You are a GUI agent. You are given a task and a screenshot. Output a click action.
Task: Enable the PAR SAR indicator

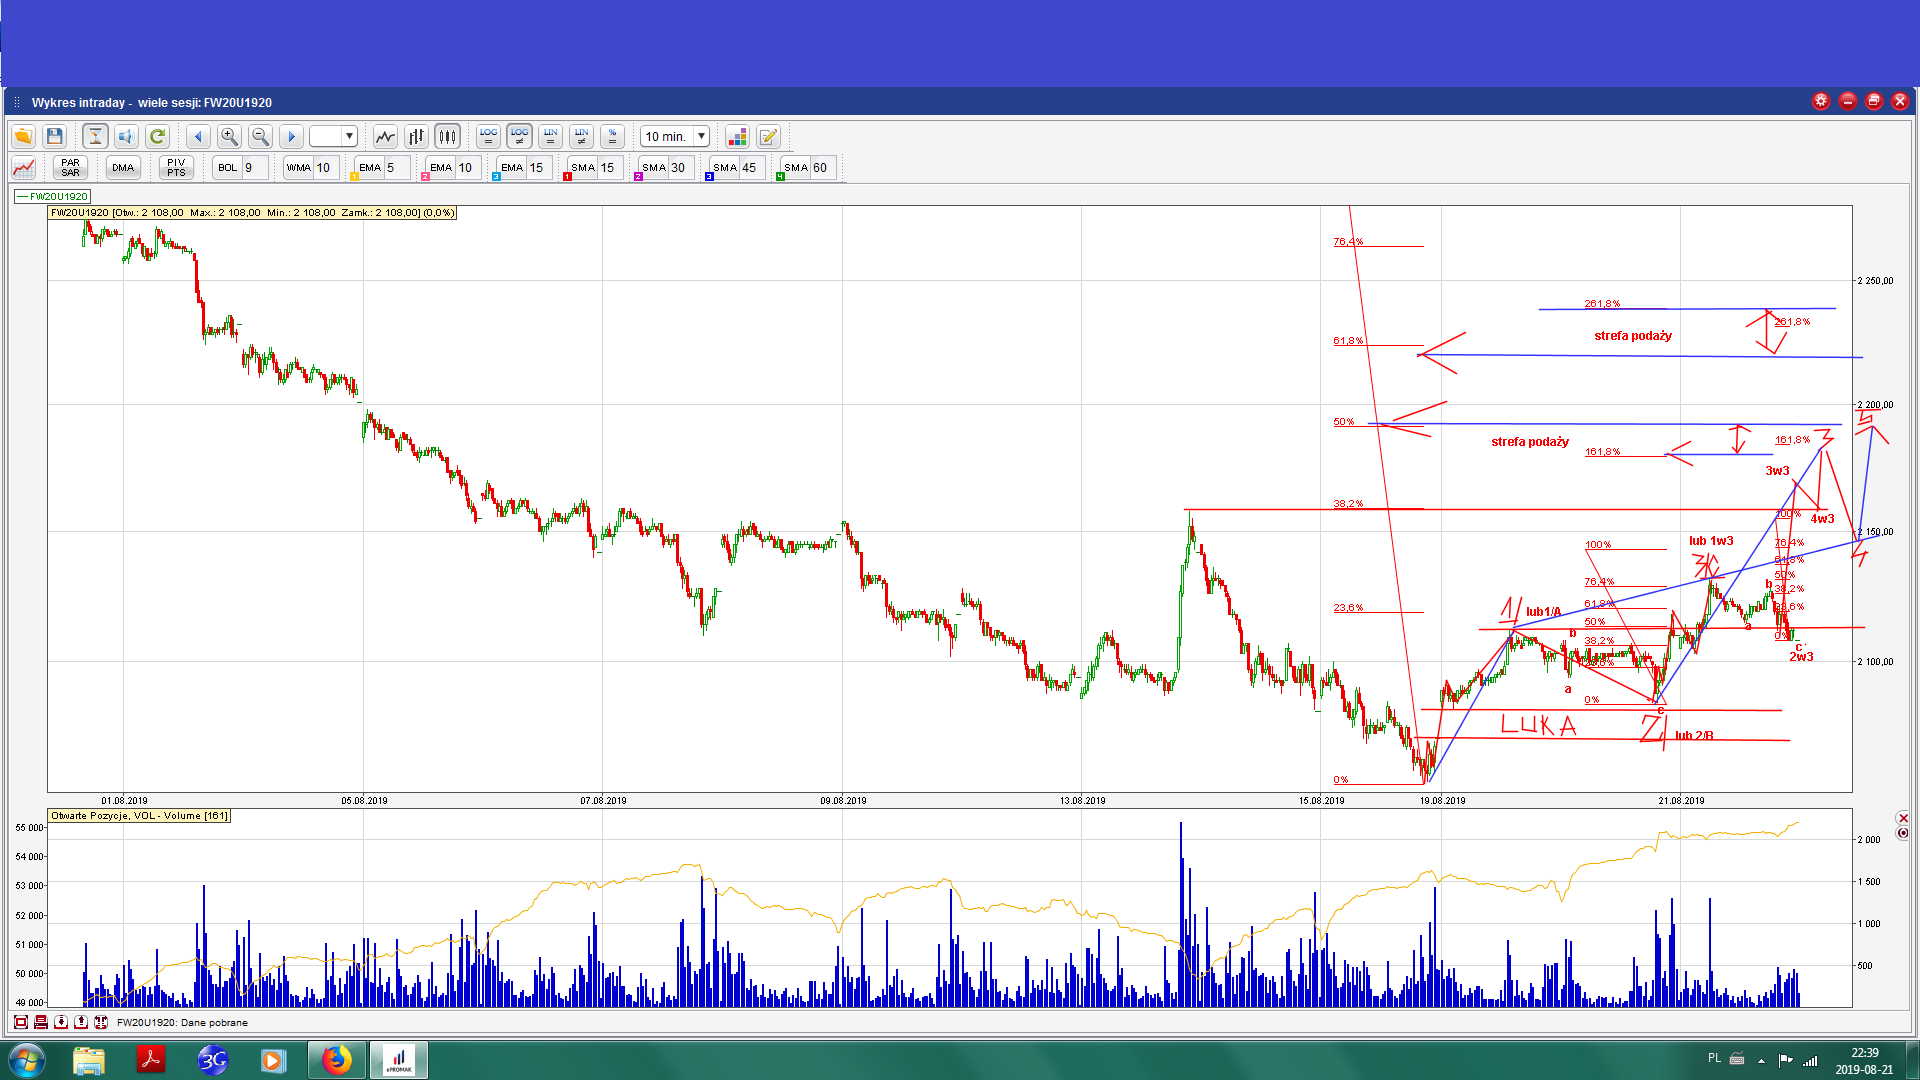[x=70, y=167]
